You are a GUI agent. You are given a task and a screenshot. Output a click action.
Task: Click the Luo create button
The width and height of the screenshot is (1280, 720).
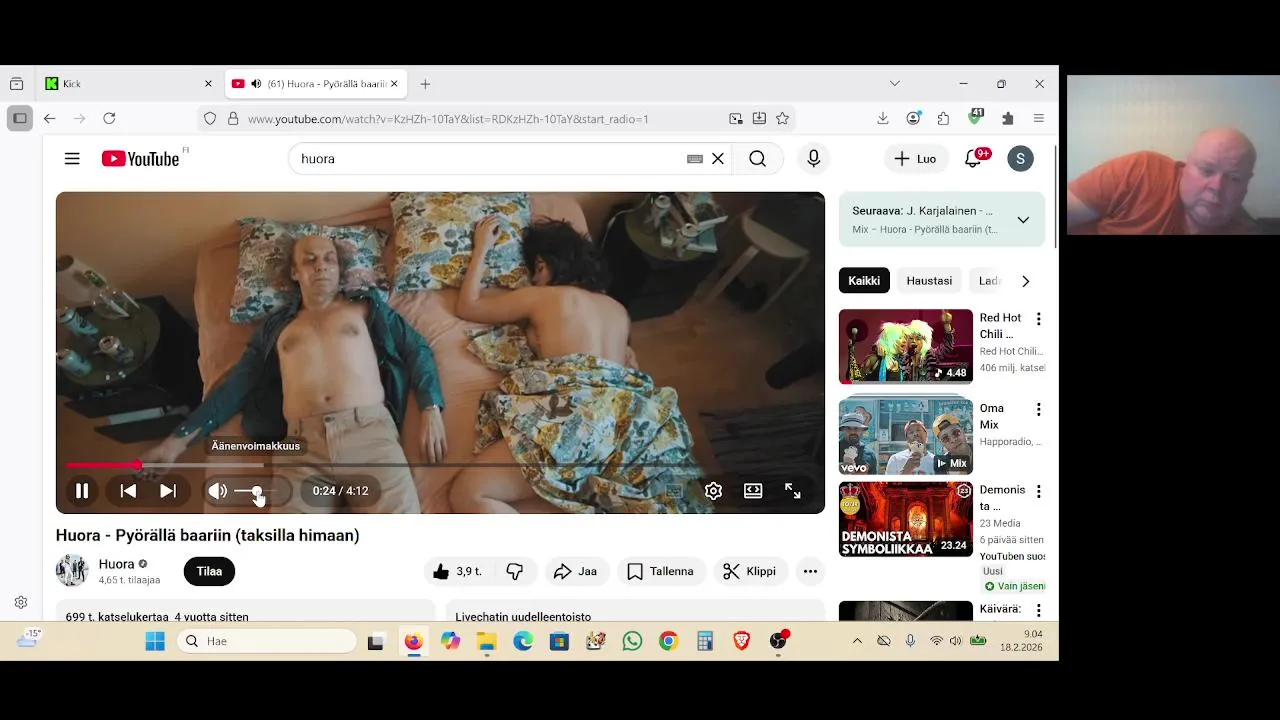tap(915, 158)
